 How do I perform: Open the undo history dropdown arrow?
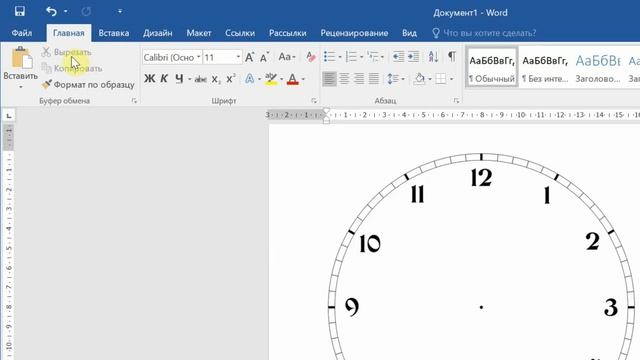click(66, 11)
